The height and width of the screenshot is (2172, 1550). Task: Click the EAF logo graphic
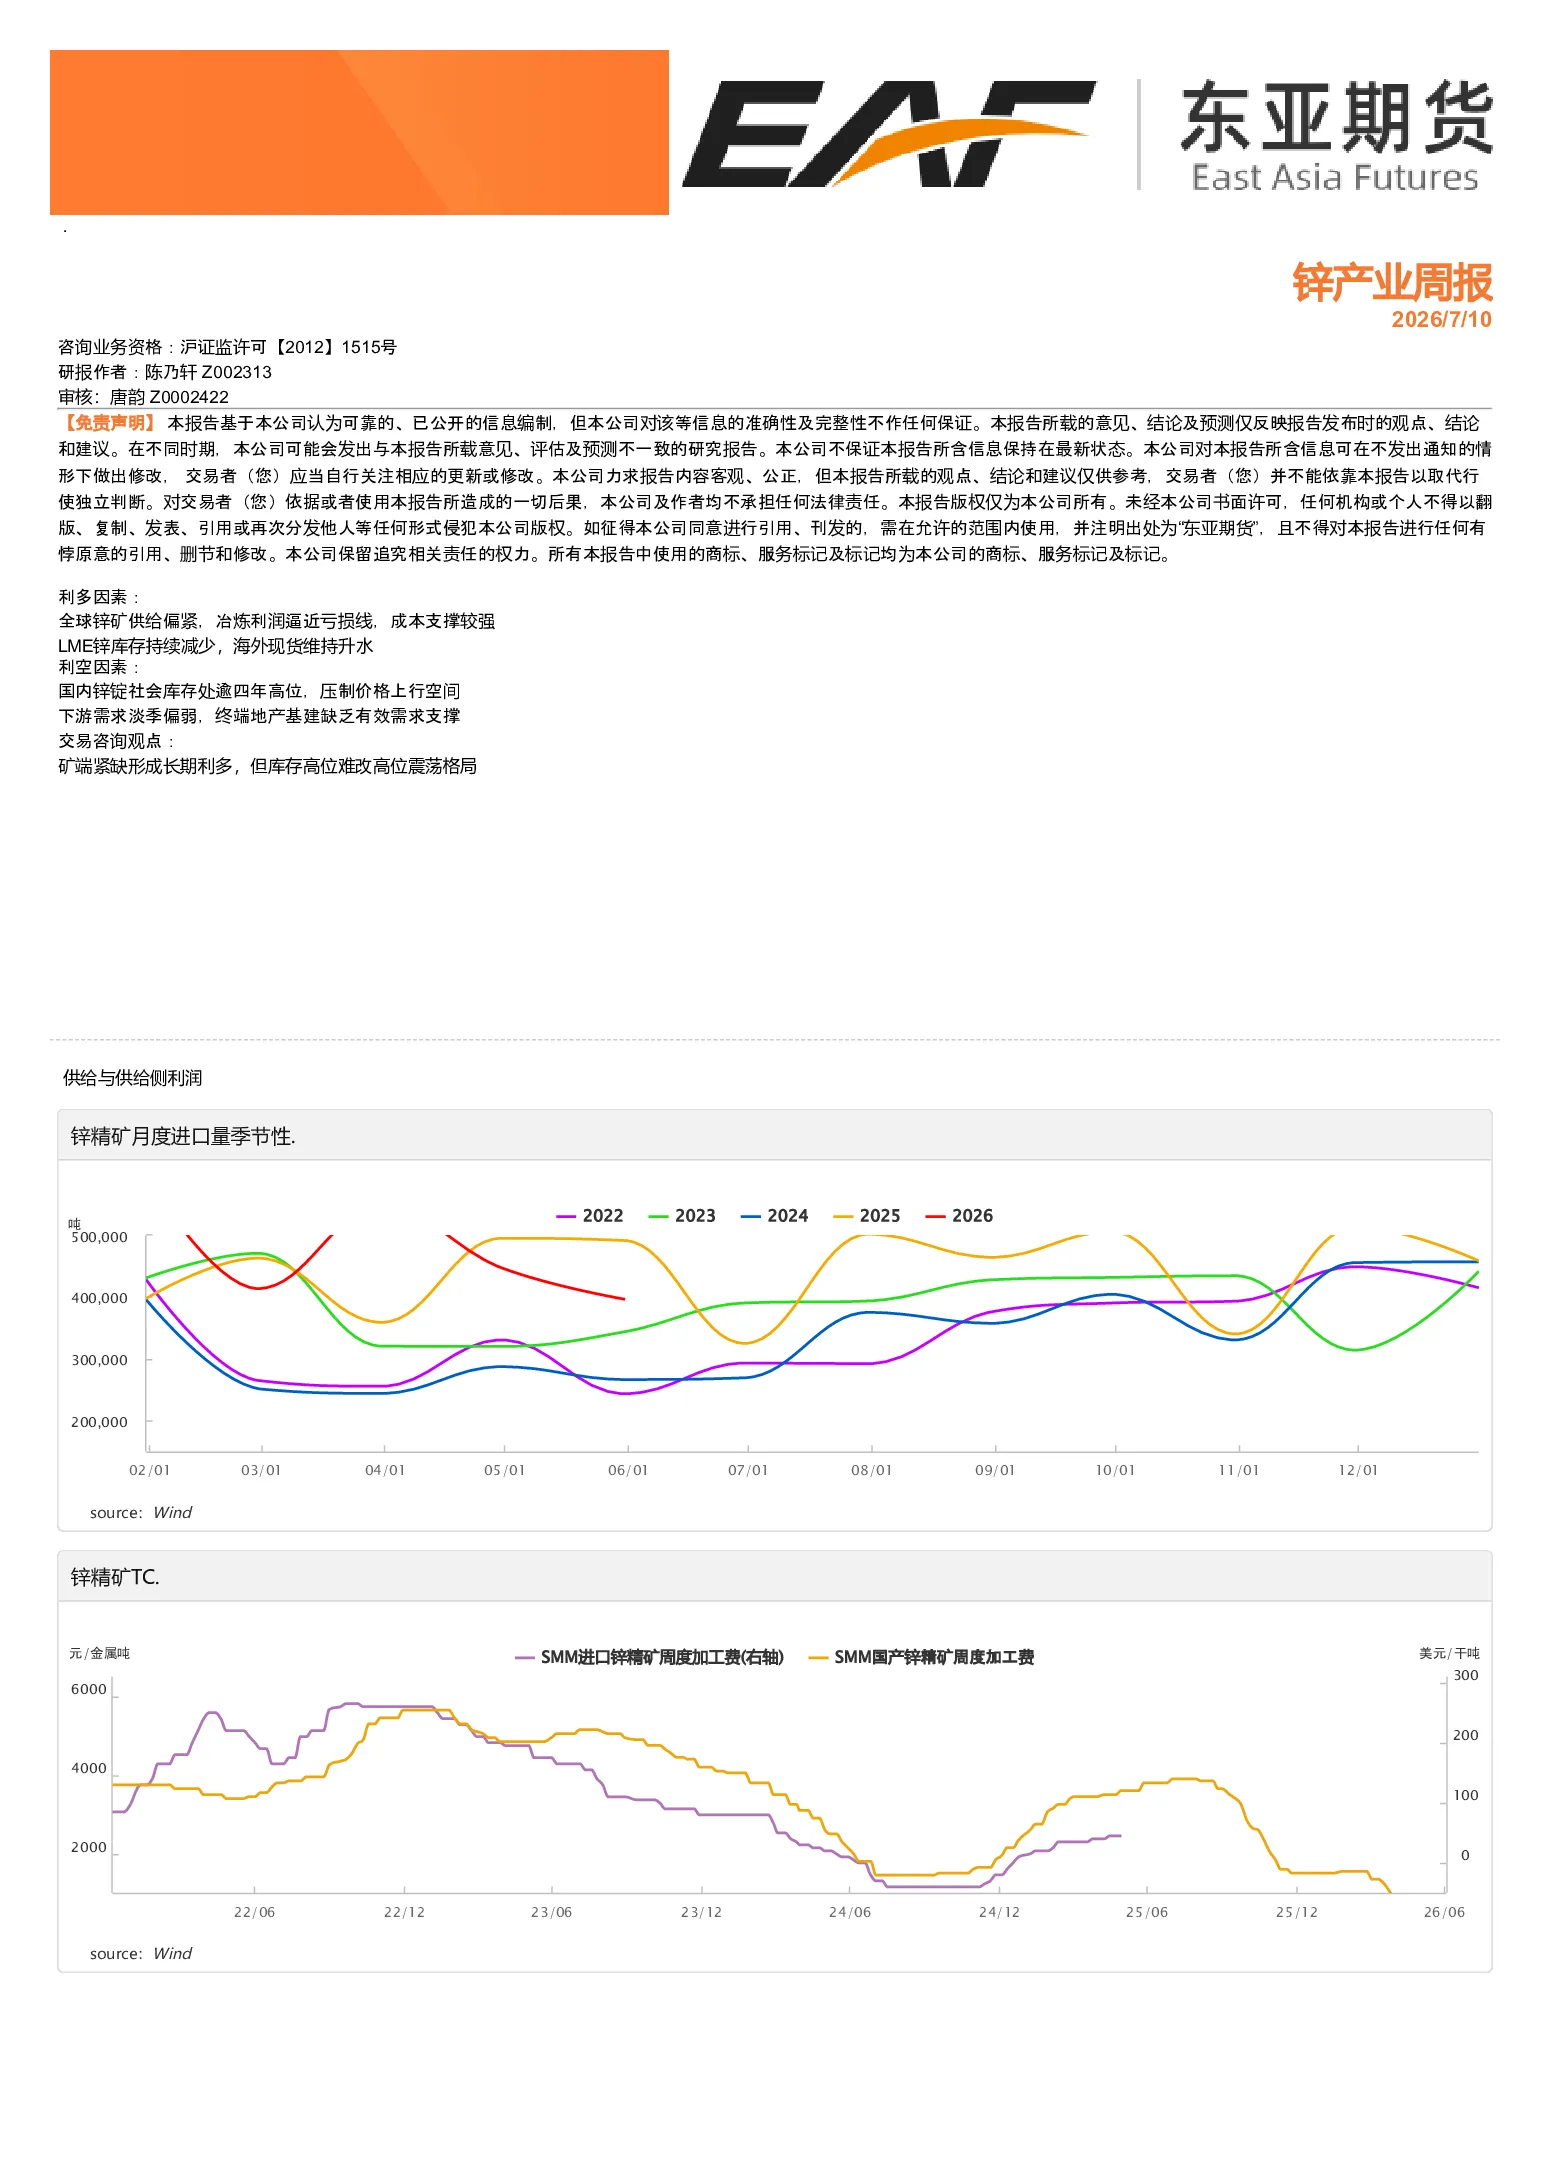(888, 133)
